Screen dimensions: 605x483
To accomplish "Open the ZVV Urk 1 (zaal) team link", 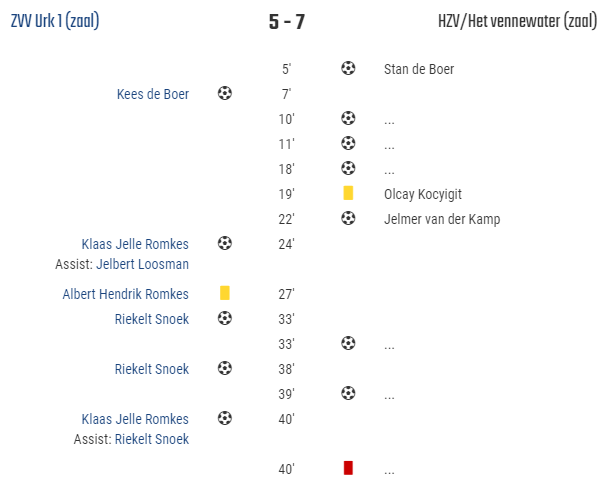I will tap(55, 21).
